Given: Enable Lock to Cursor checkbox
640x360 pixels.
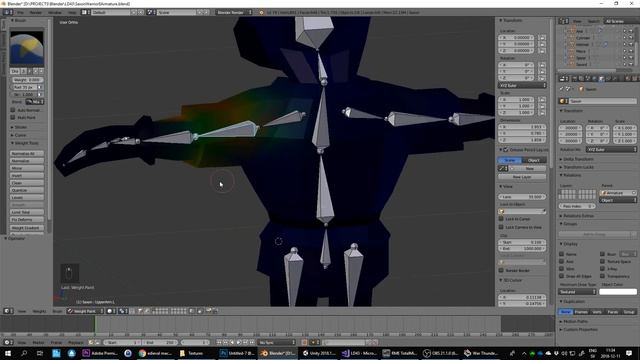Looking at the screenshot, I should [x=501, y=219].
